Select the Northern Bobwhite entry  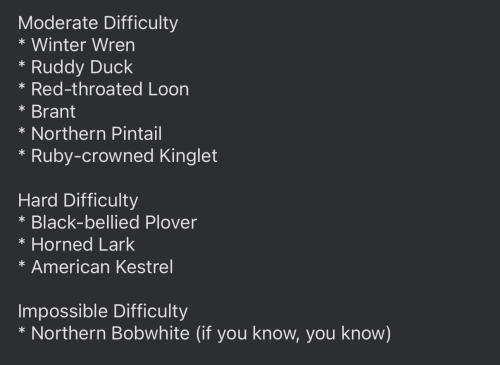(x=110, y=333)
